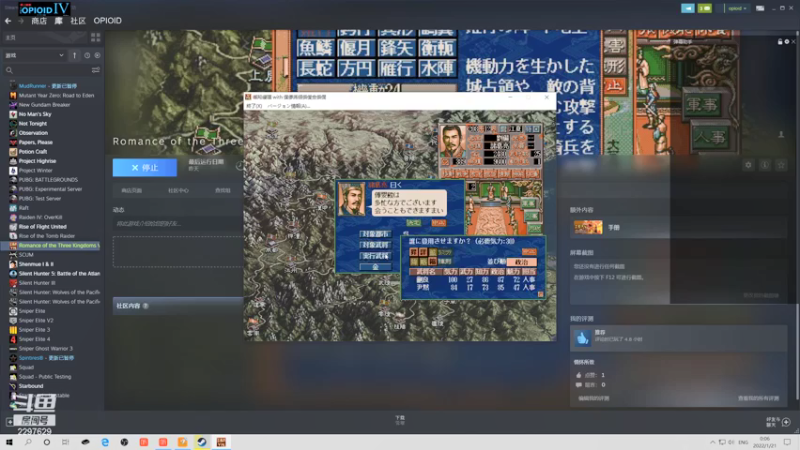Viewport: 800px width, 450px height.
Task: Select Romance of the Three Kingdoms entry
Action: pos(52,245)
